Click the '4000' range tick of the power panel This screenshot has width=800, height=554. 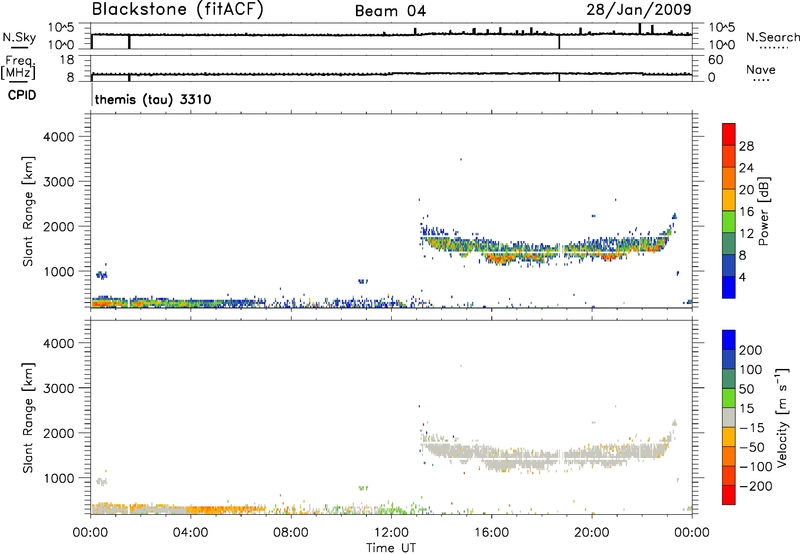coord(59,137)
